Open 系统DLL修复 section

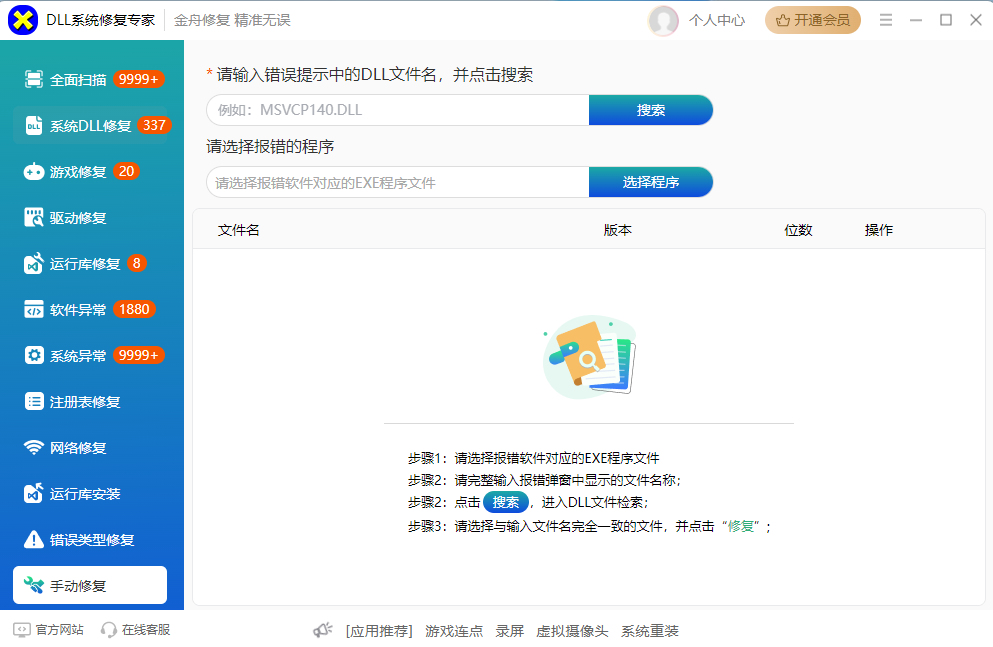90,126
